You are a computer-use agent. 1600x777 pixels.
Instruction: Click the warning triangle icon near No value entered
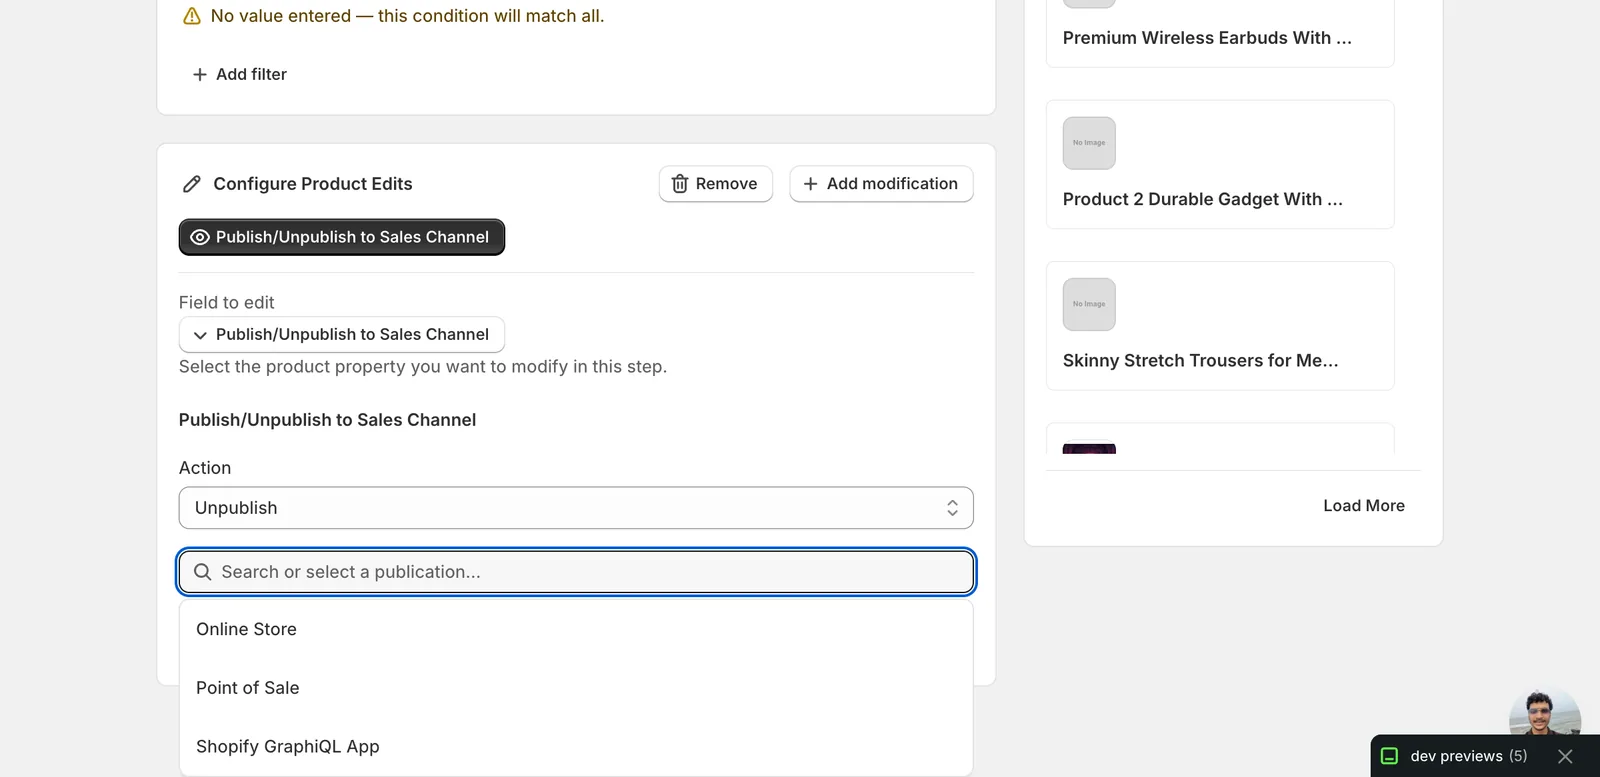click(x=192, y=16)
